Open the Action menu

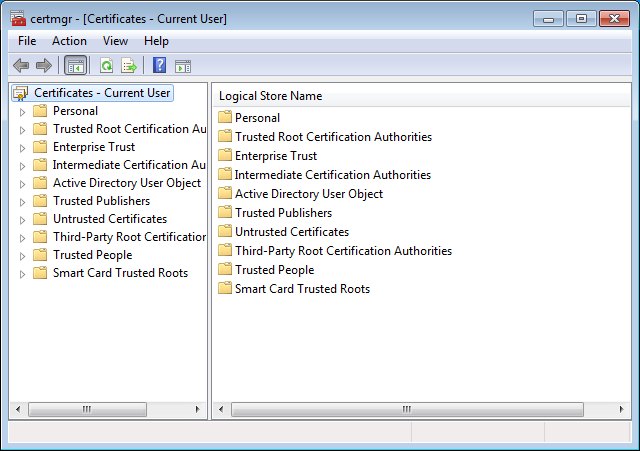tap(69, 41)
